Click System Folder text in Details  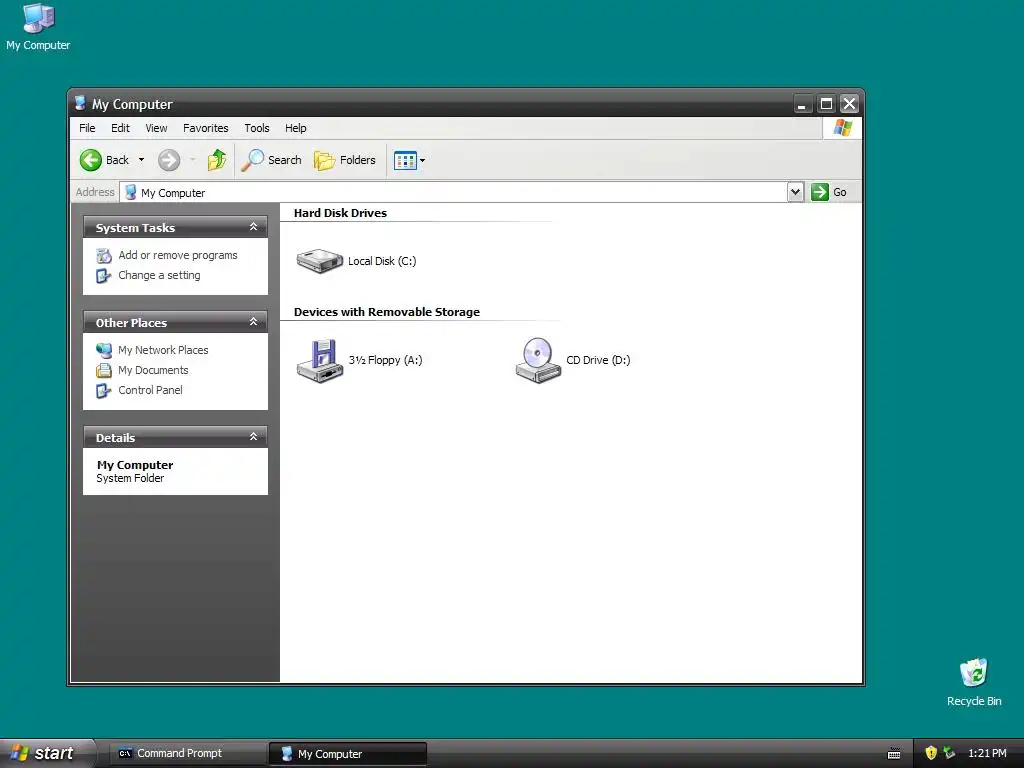pos(130,478)
